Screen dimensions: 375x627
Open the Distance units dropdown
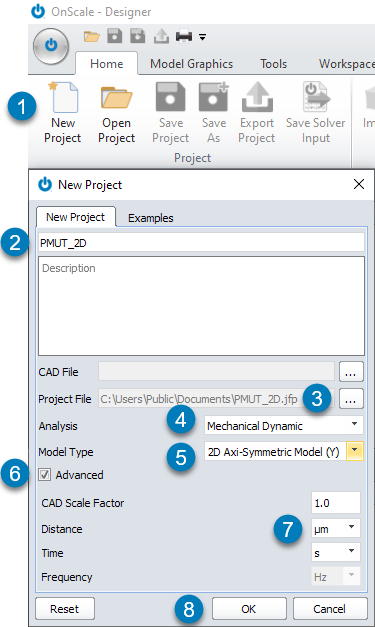pyautogui.click(x=336, y=529)
